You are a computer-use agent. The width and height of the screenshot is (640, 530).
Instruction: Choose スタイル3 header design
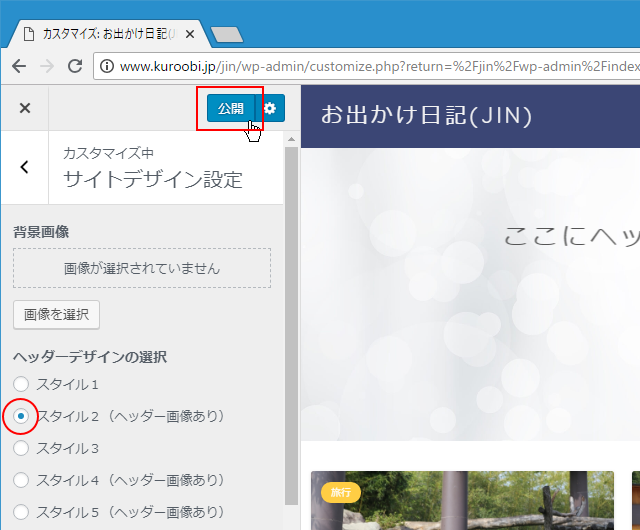21,448
